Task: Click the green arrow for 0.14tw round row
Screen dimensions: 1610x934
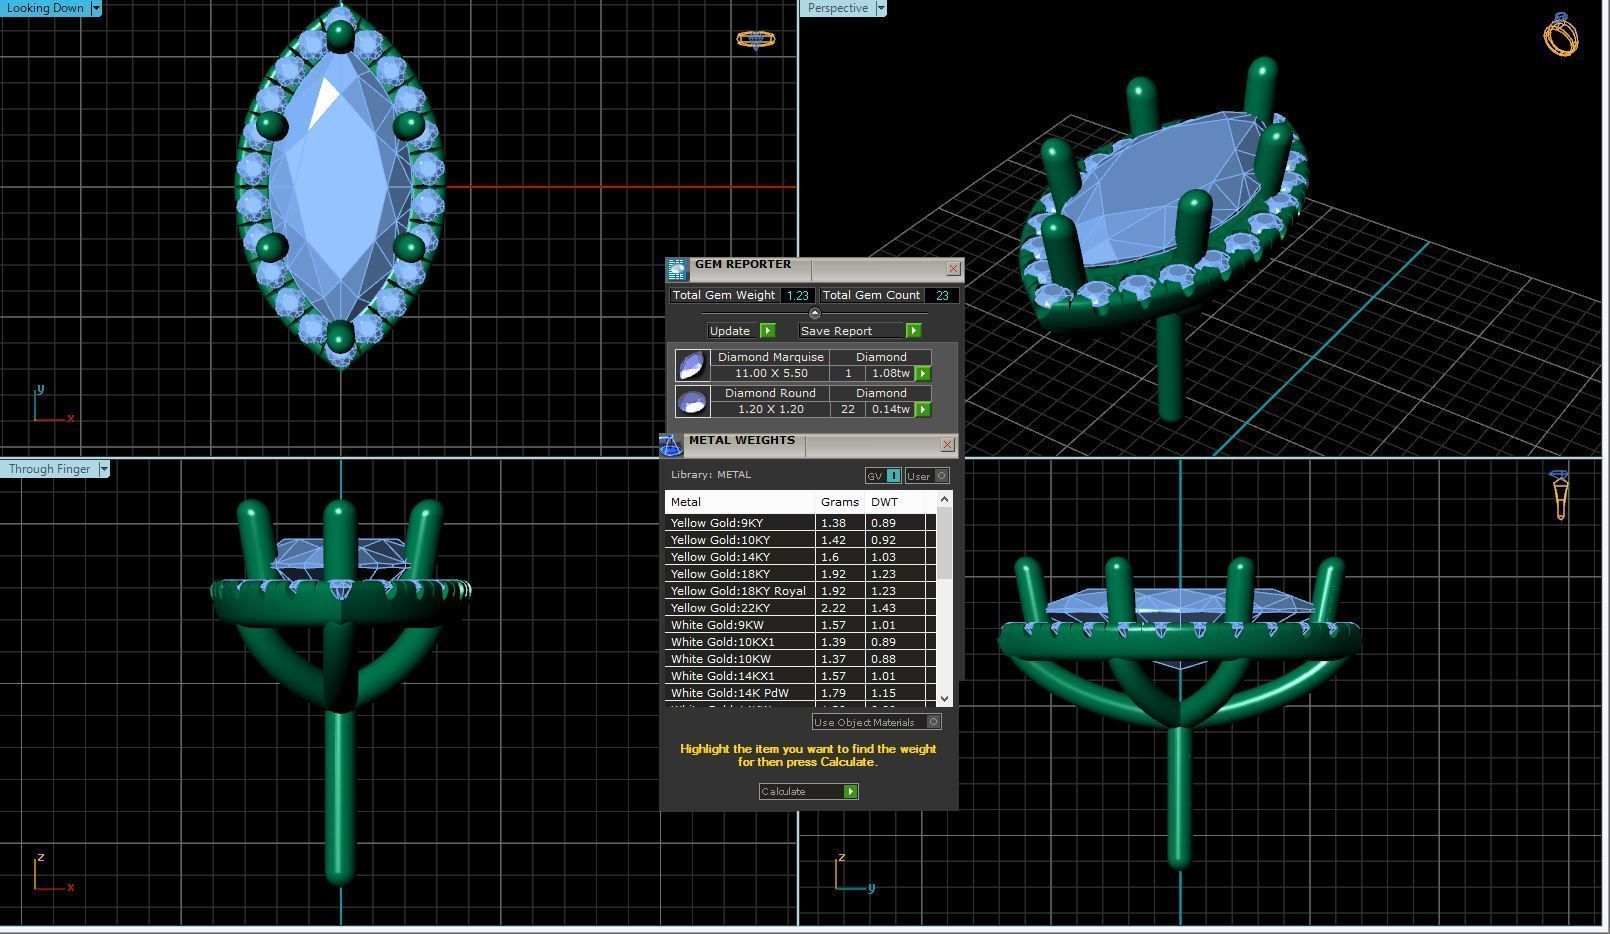Action: pos(923,410)
